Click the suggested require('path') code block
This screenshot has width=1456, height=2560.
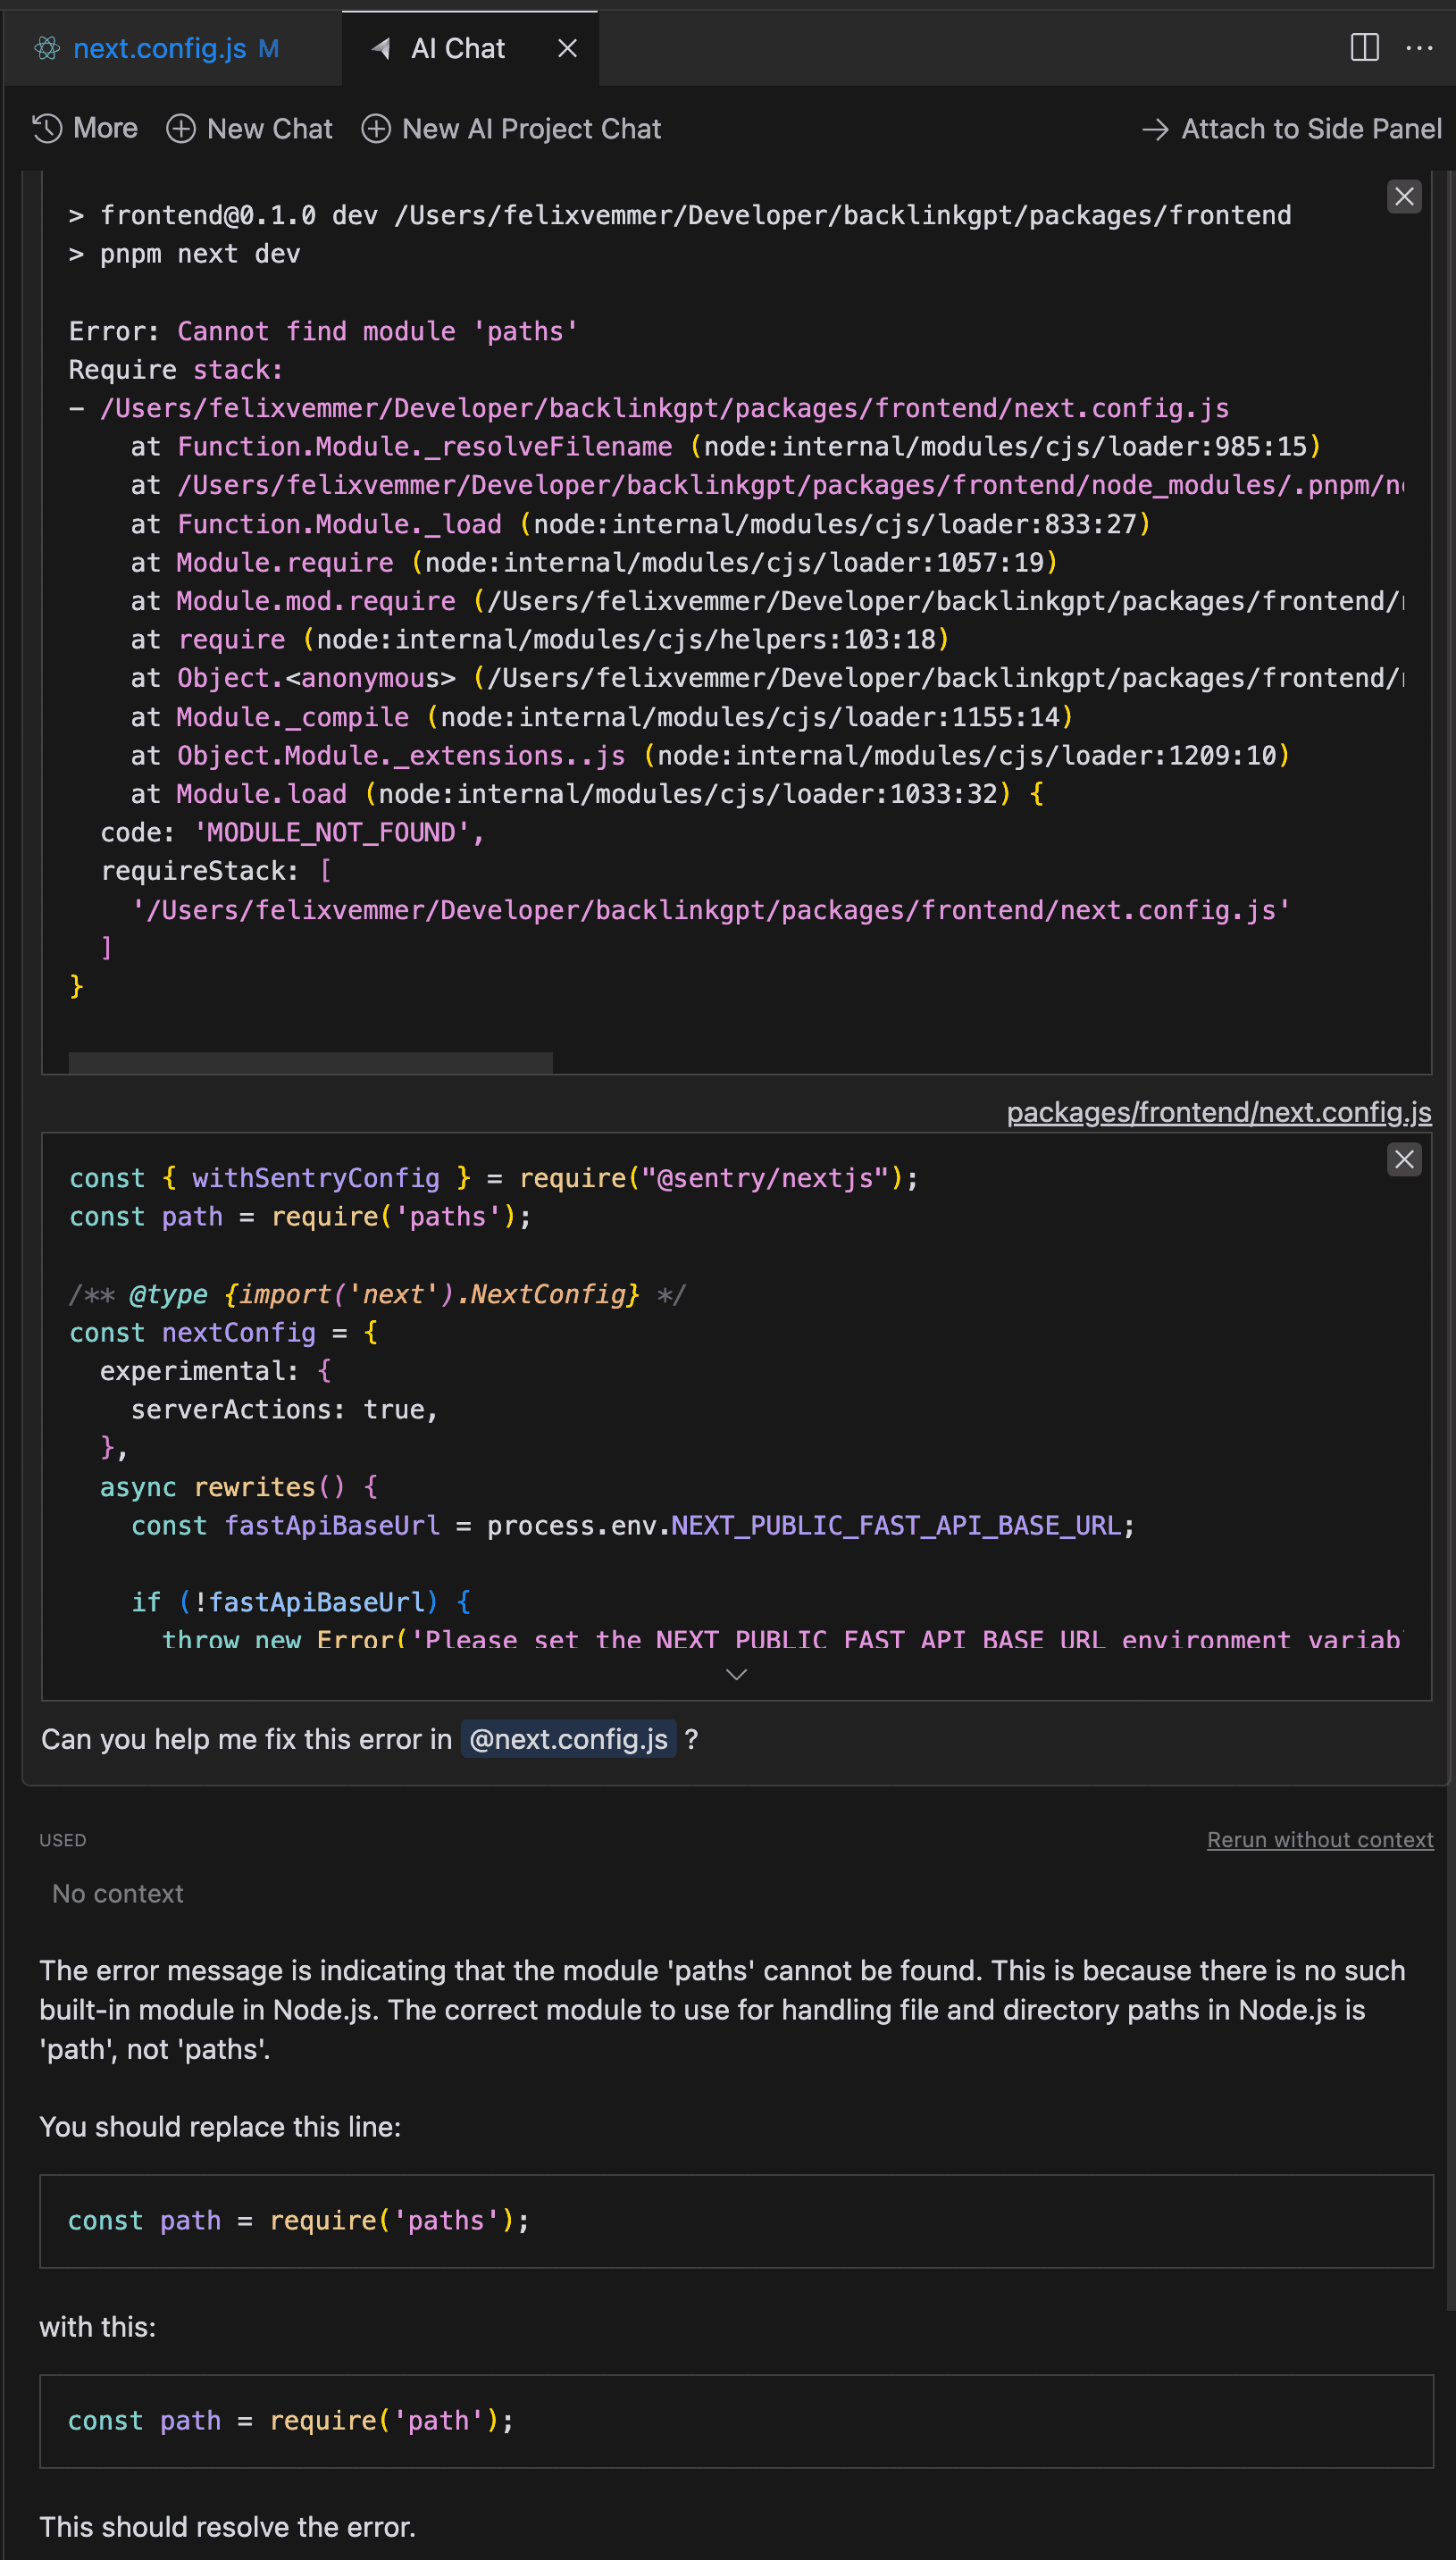(736, 2421)
